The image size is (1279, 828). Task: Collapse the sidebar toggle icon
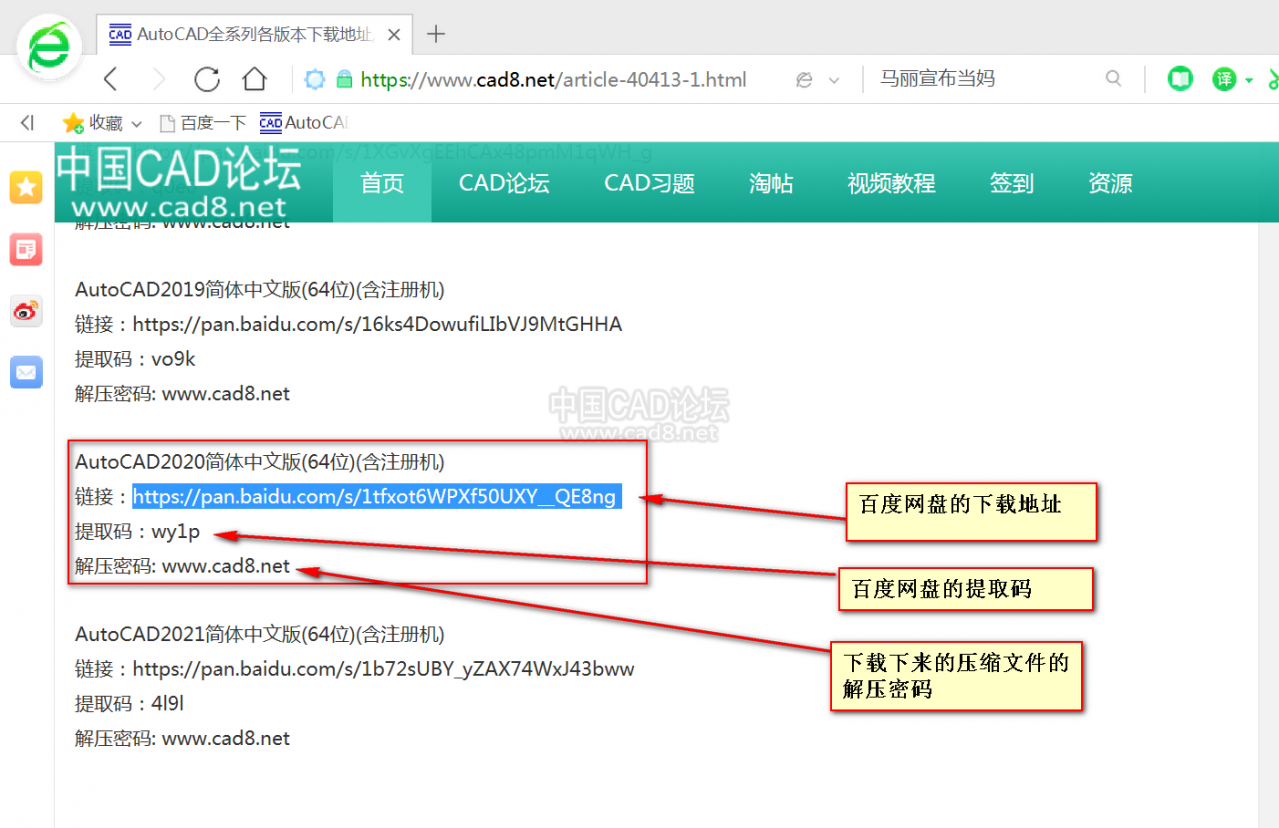tap(27, 123)
